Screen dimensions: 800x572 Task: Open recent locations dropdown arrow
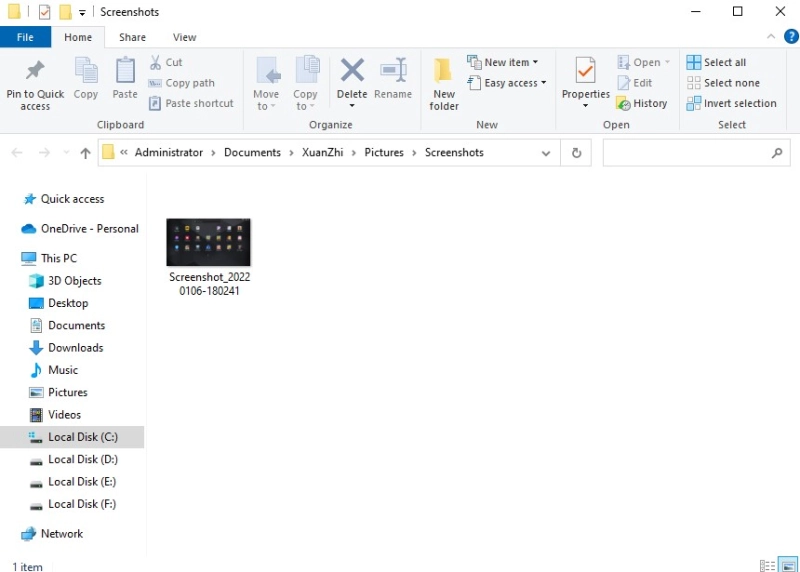pyautogui.click(x=66, y=153)
